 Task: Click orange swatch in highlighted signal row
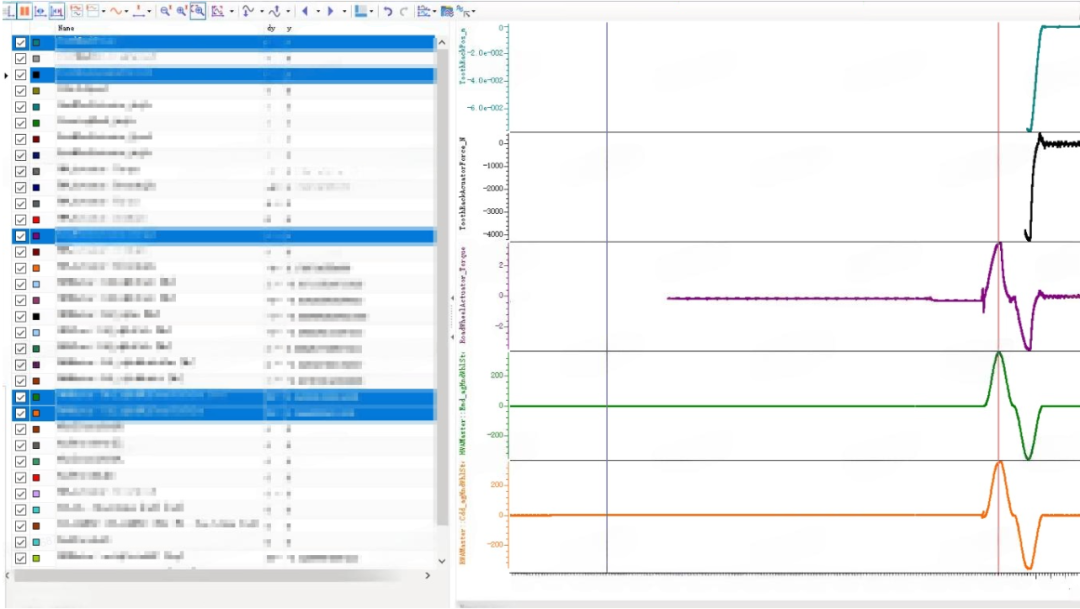[36, 413]
